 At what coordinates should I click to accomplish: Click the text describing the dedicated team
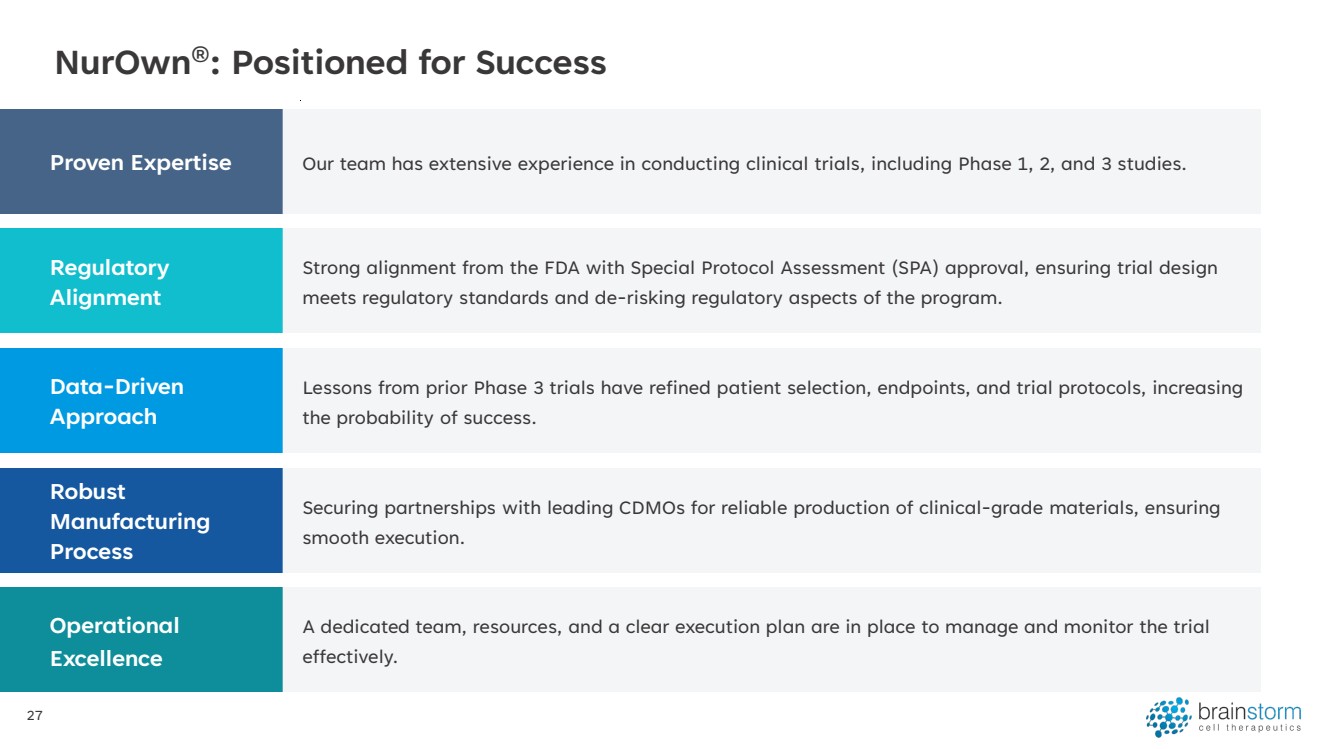tap(755, 641)
